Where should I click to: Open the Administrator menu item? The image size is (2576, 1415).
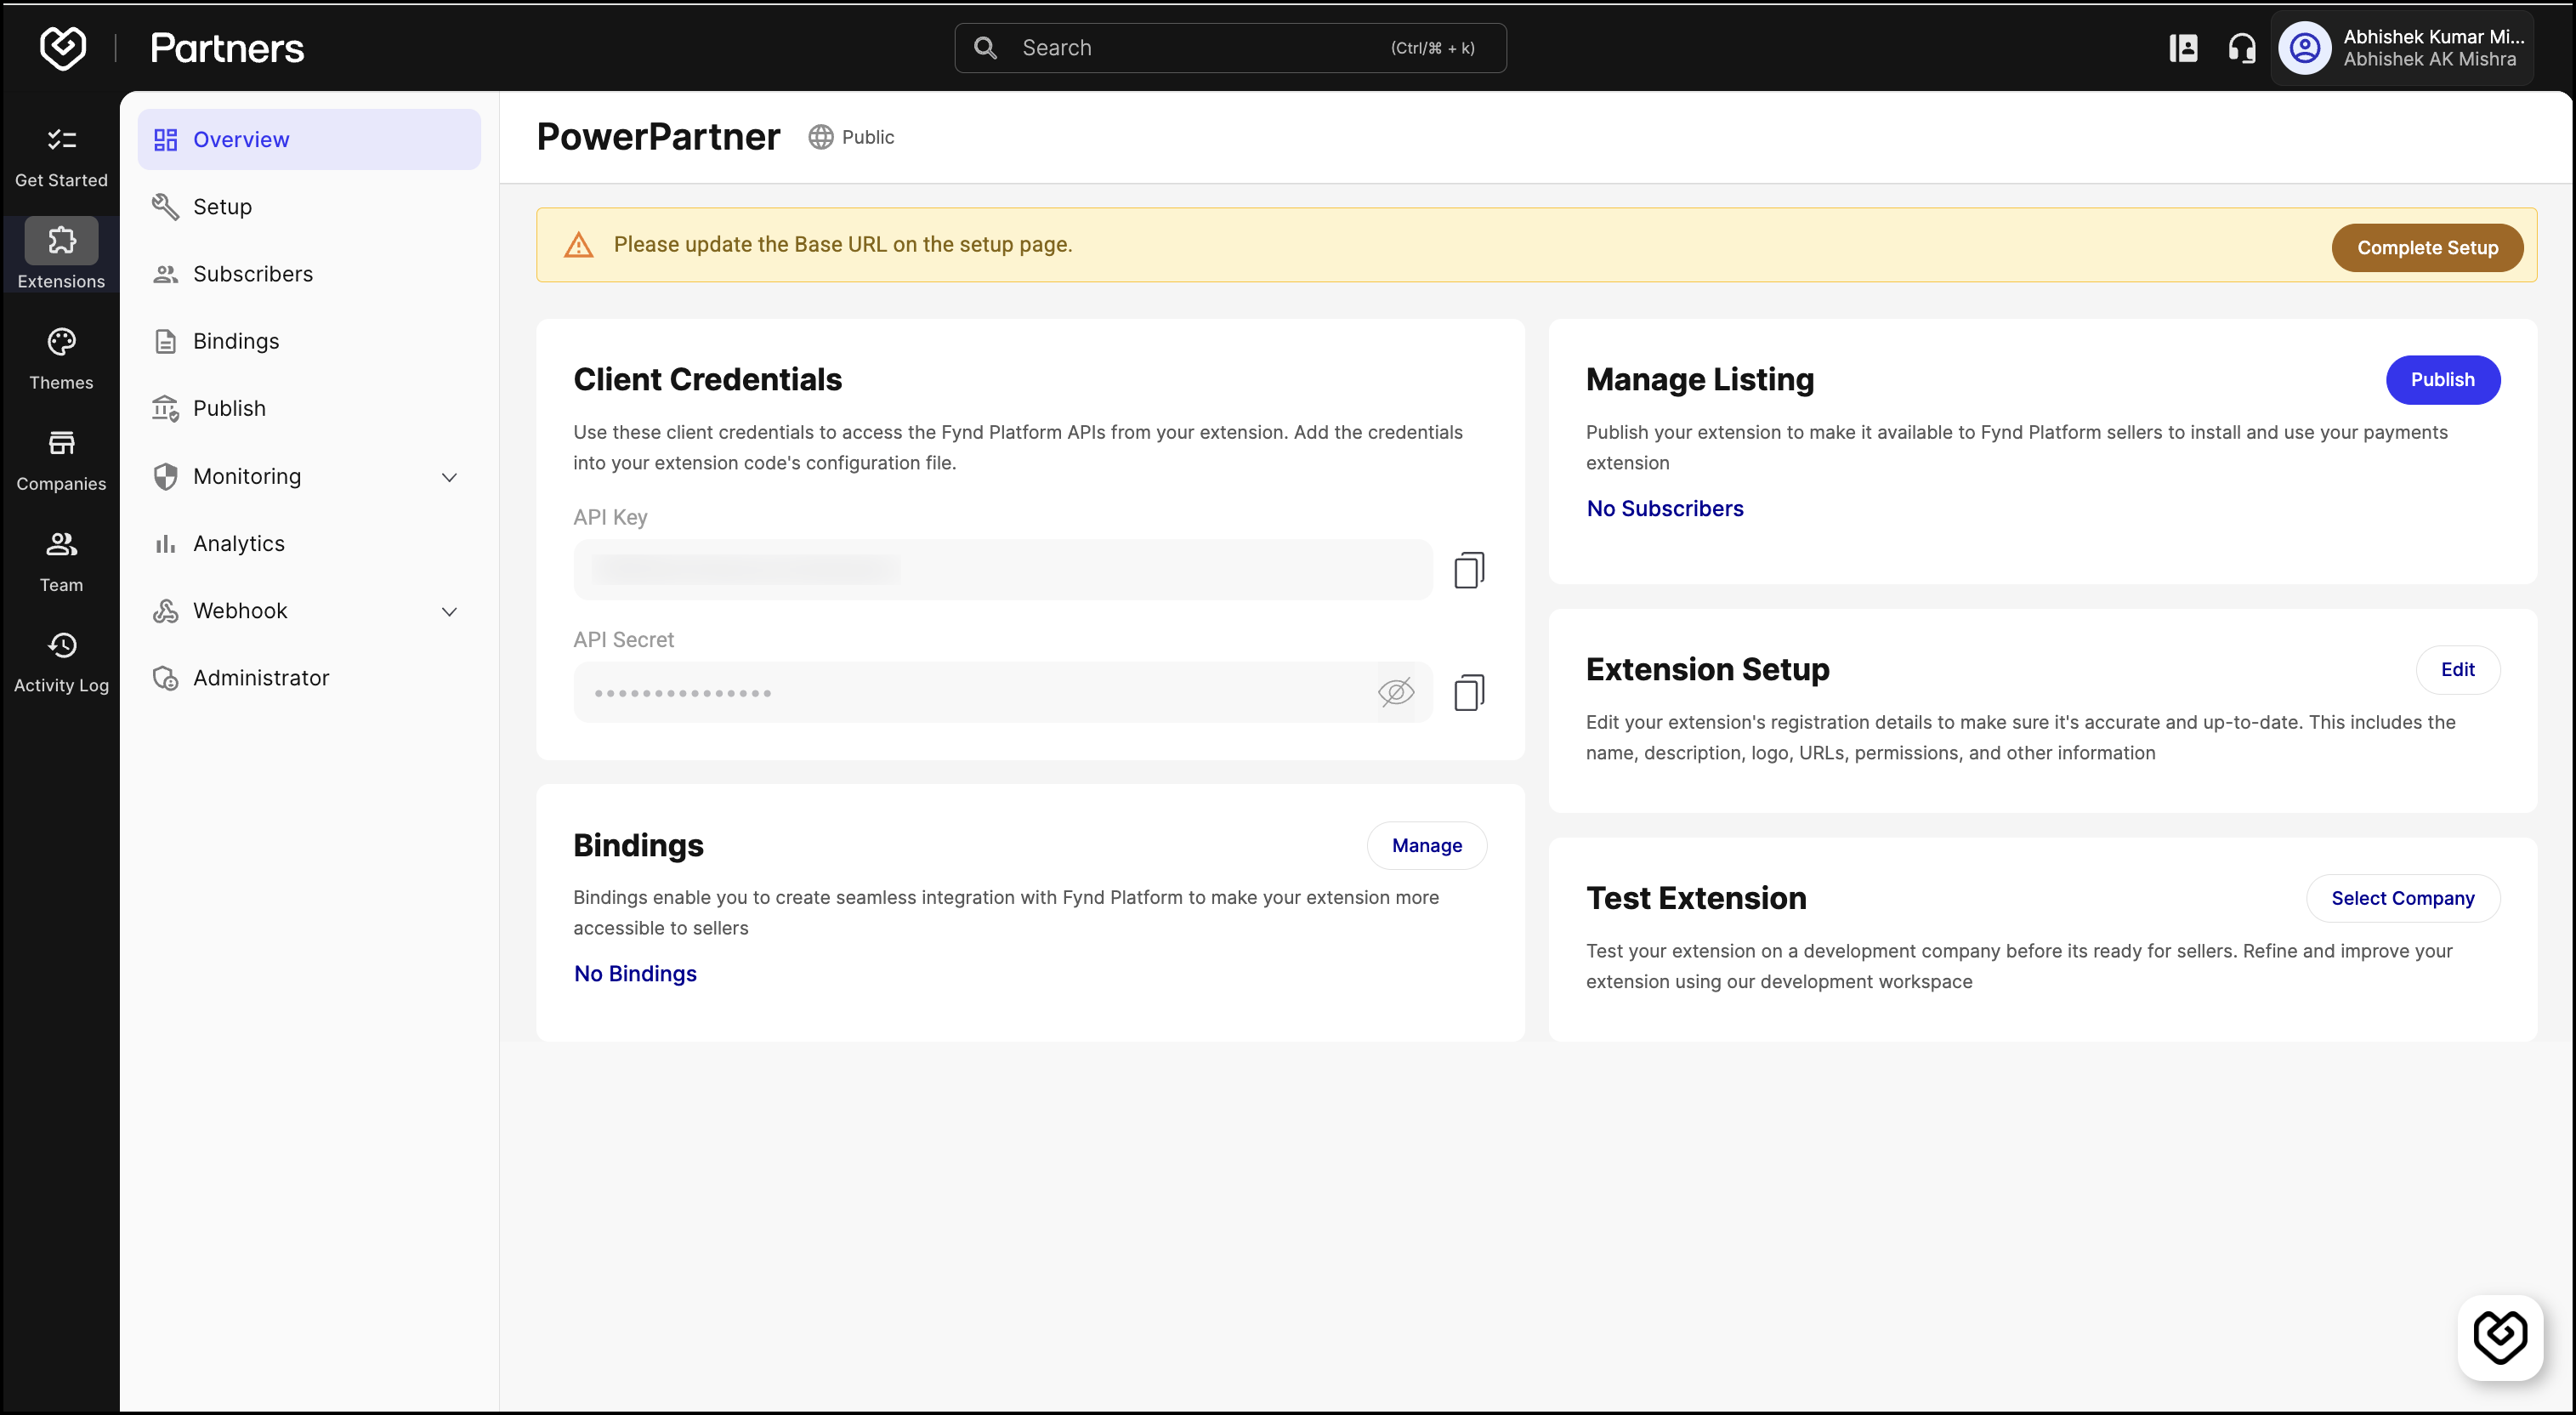click(x=309, y=678)
